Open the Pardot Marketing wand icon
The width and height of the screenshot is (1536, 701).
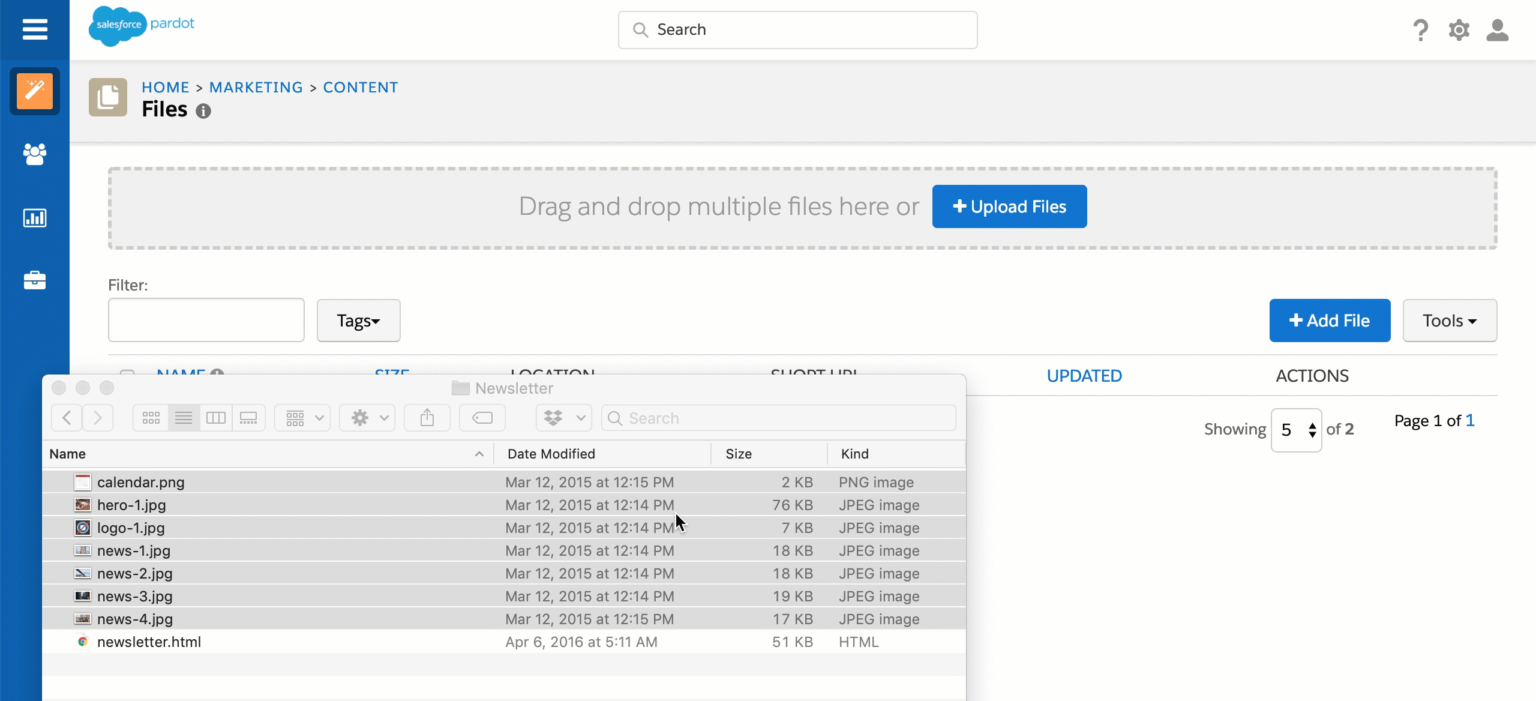click(x=35, y=91)
